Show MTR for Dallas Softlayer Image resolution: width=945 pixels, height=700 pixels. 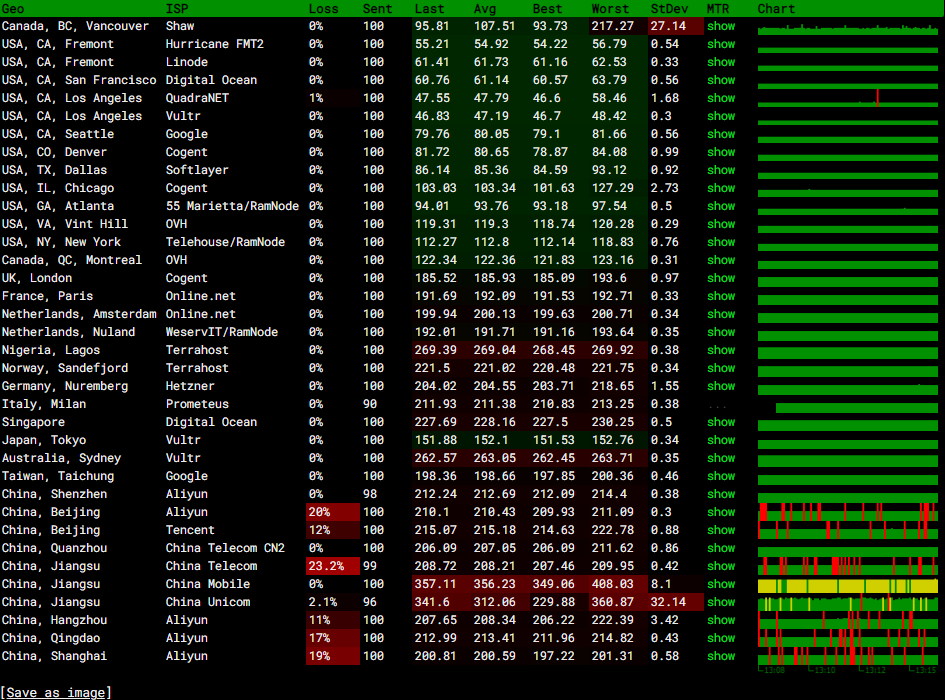721,170
